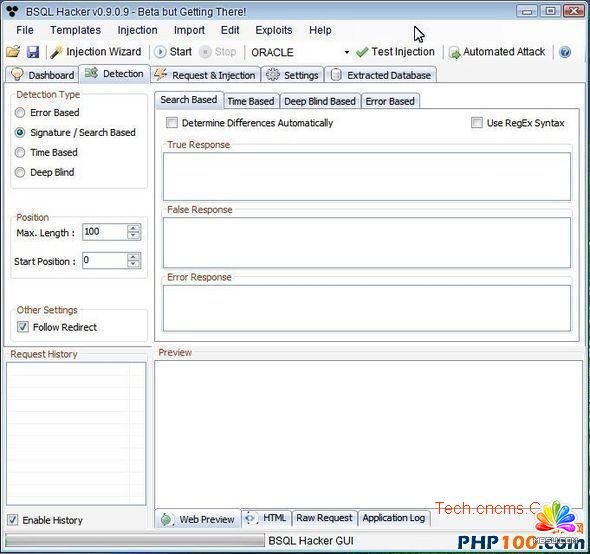Select the Detection tab
590x554 pixels.
[114, 74]
